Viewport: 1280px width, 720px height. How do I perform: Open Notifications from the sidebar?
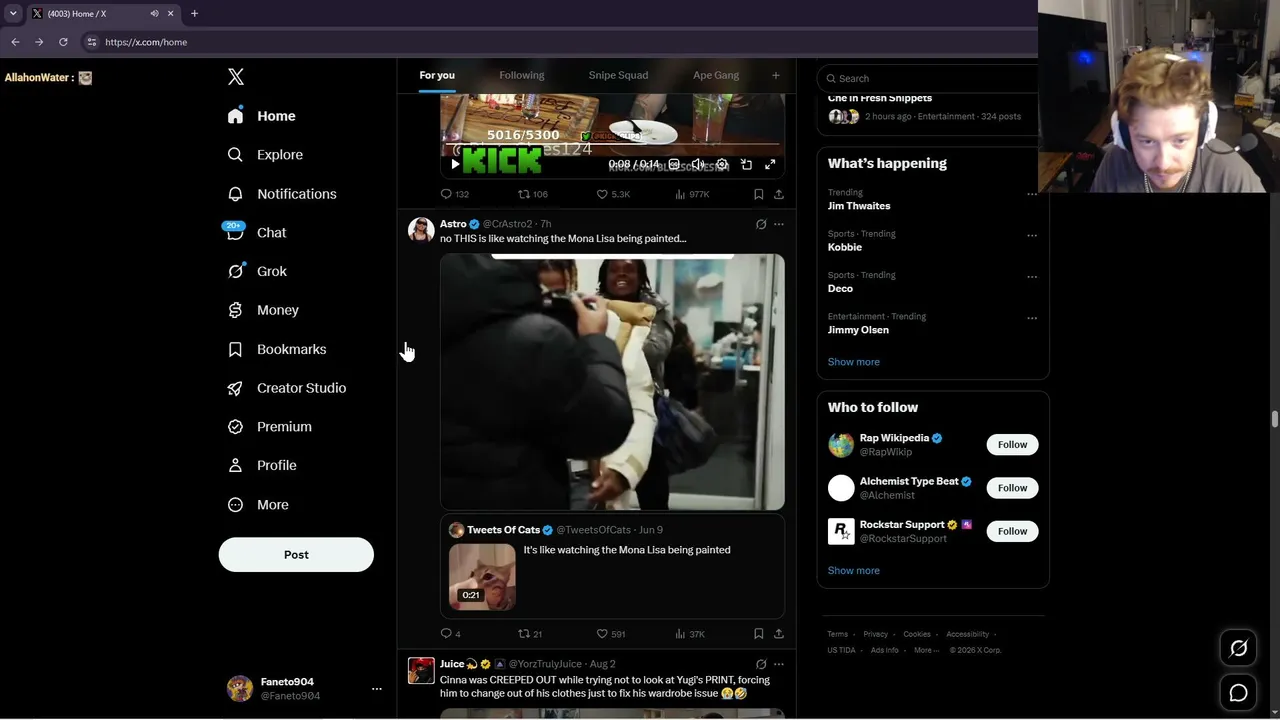coord(282,194)
